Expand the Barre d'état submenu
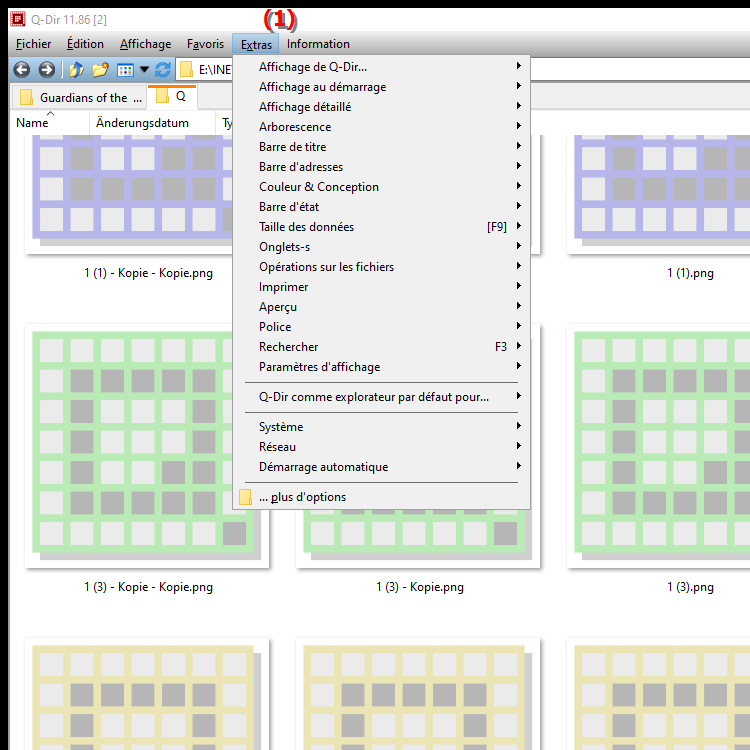This screenshot has width=750, height=750. pyautogui.click(x=381, y=207)
